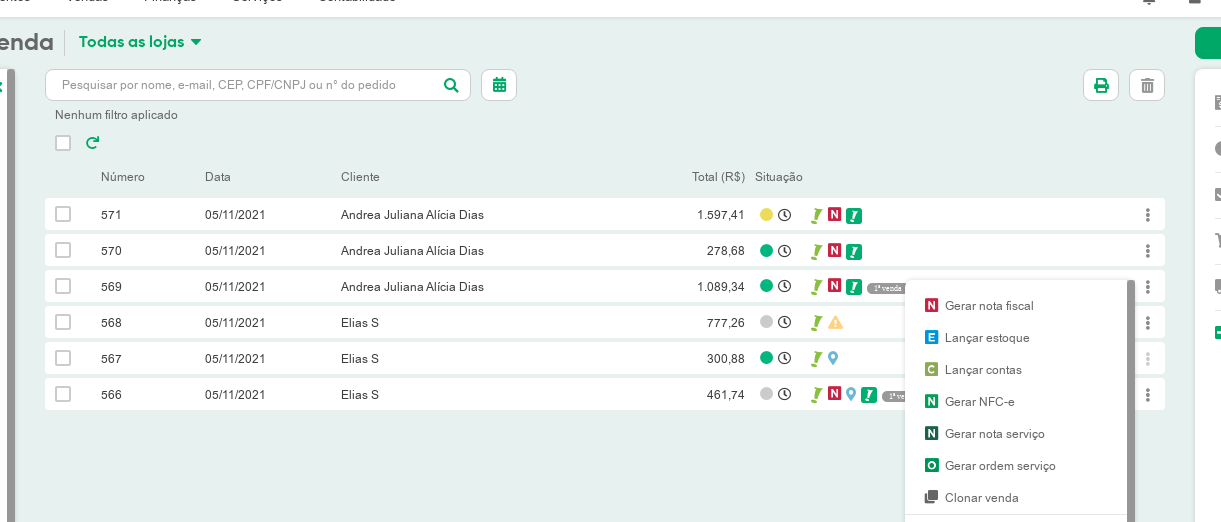Open actions menu for order 571

1148,215
